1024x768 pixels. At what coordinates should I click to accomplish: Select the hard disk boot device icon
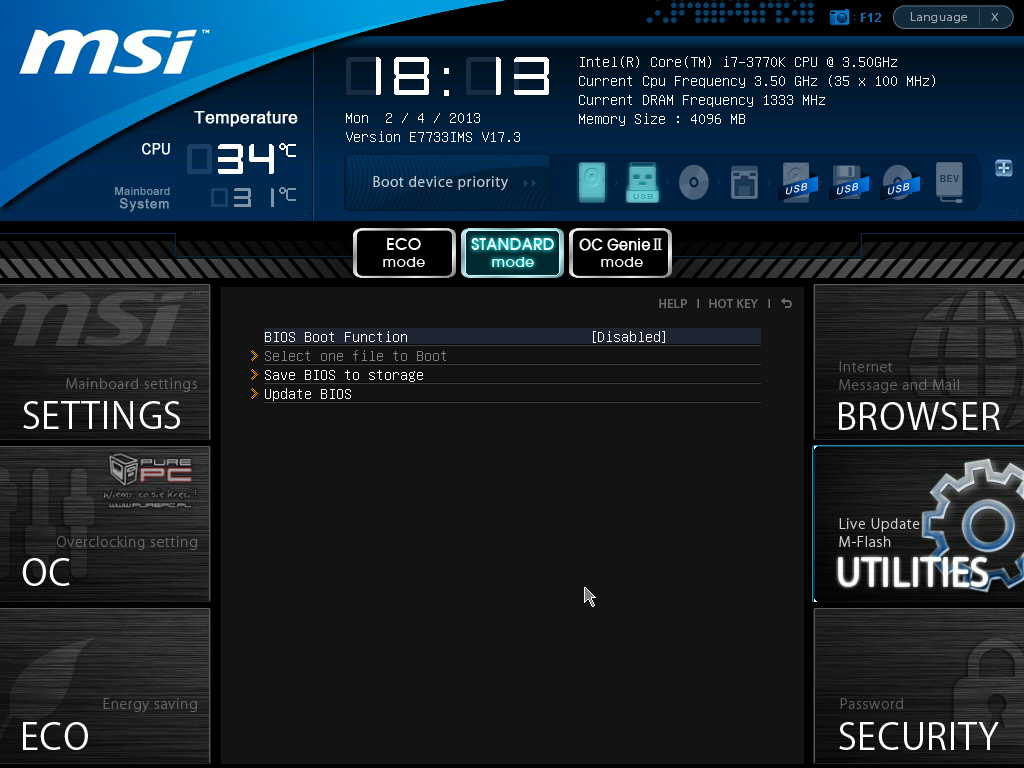point(592,182)
